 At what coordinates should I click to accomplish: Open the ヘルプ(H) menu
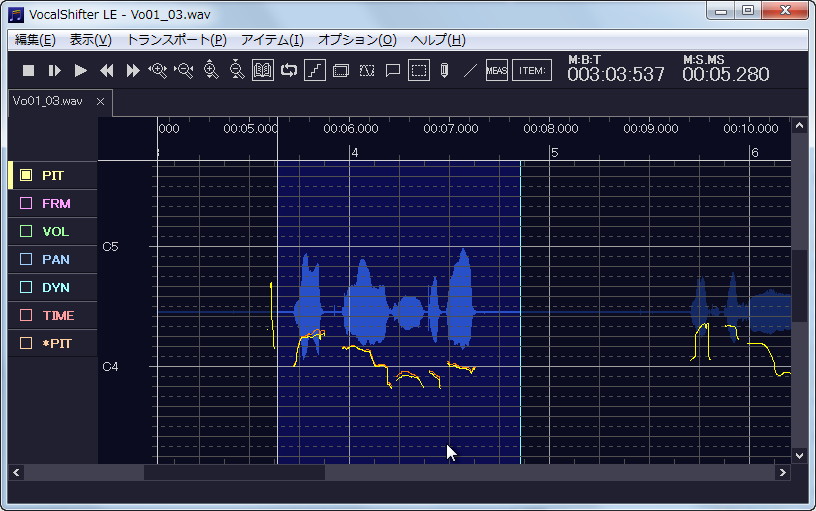(438, 40)
